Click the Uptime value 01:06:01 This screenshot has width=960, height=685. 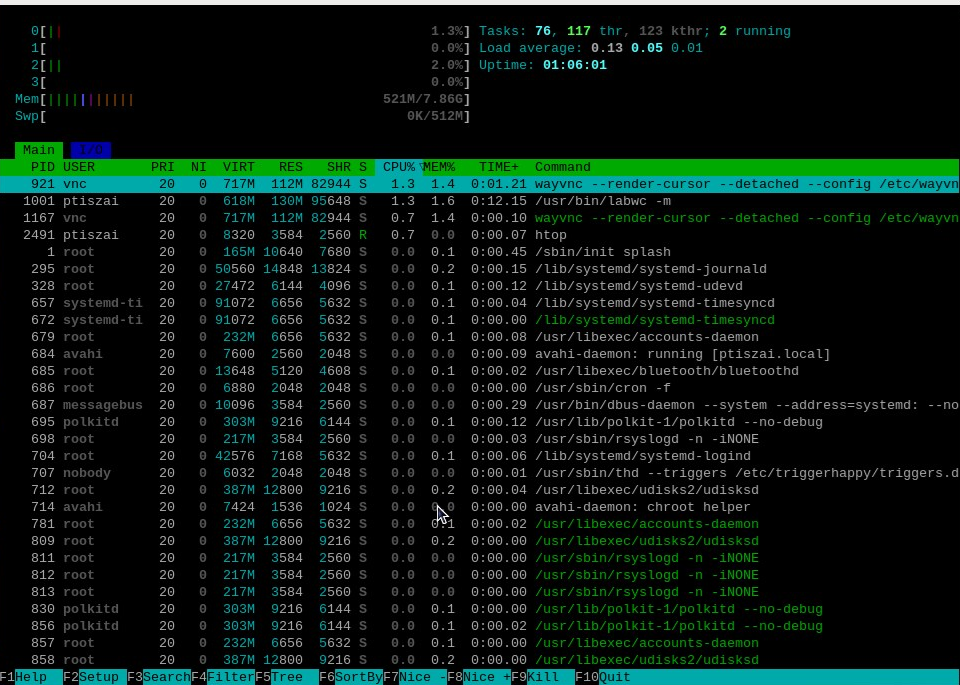click(x=575, y=66)
